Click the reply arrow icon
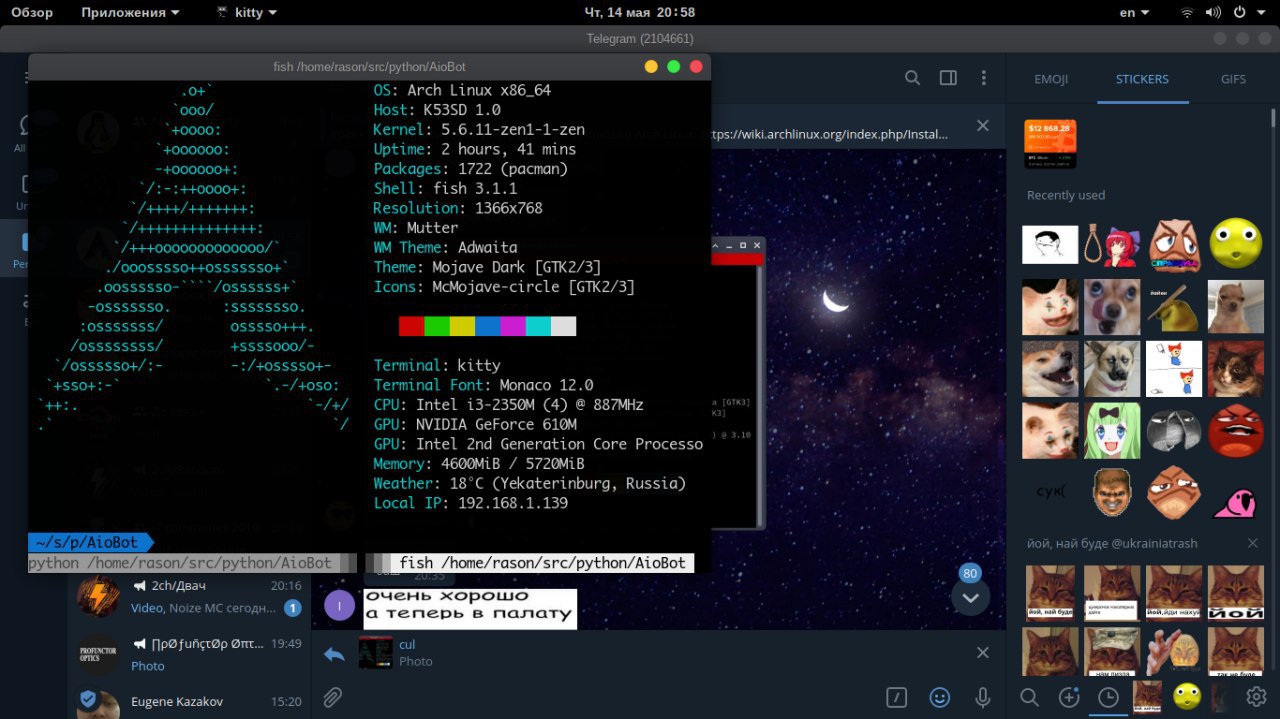Viewport: 1280px width, 719px height. tap(334, 654)
